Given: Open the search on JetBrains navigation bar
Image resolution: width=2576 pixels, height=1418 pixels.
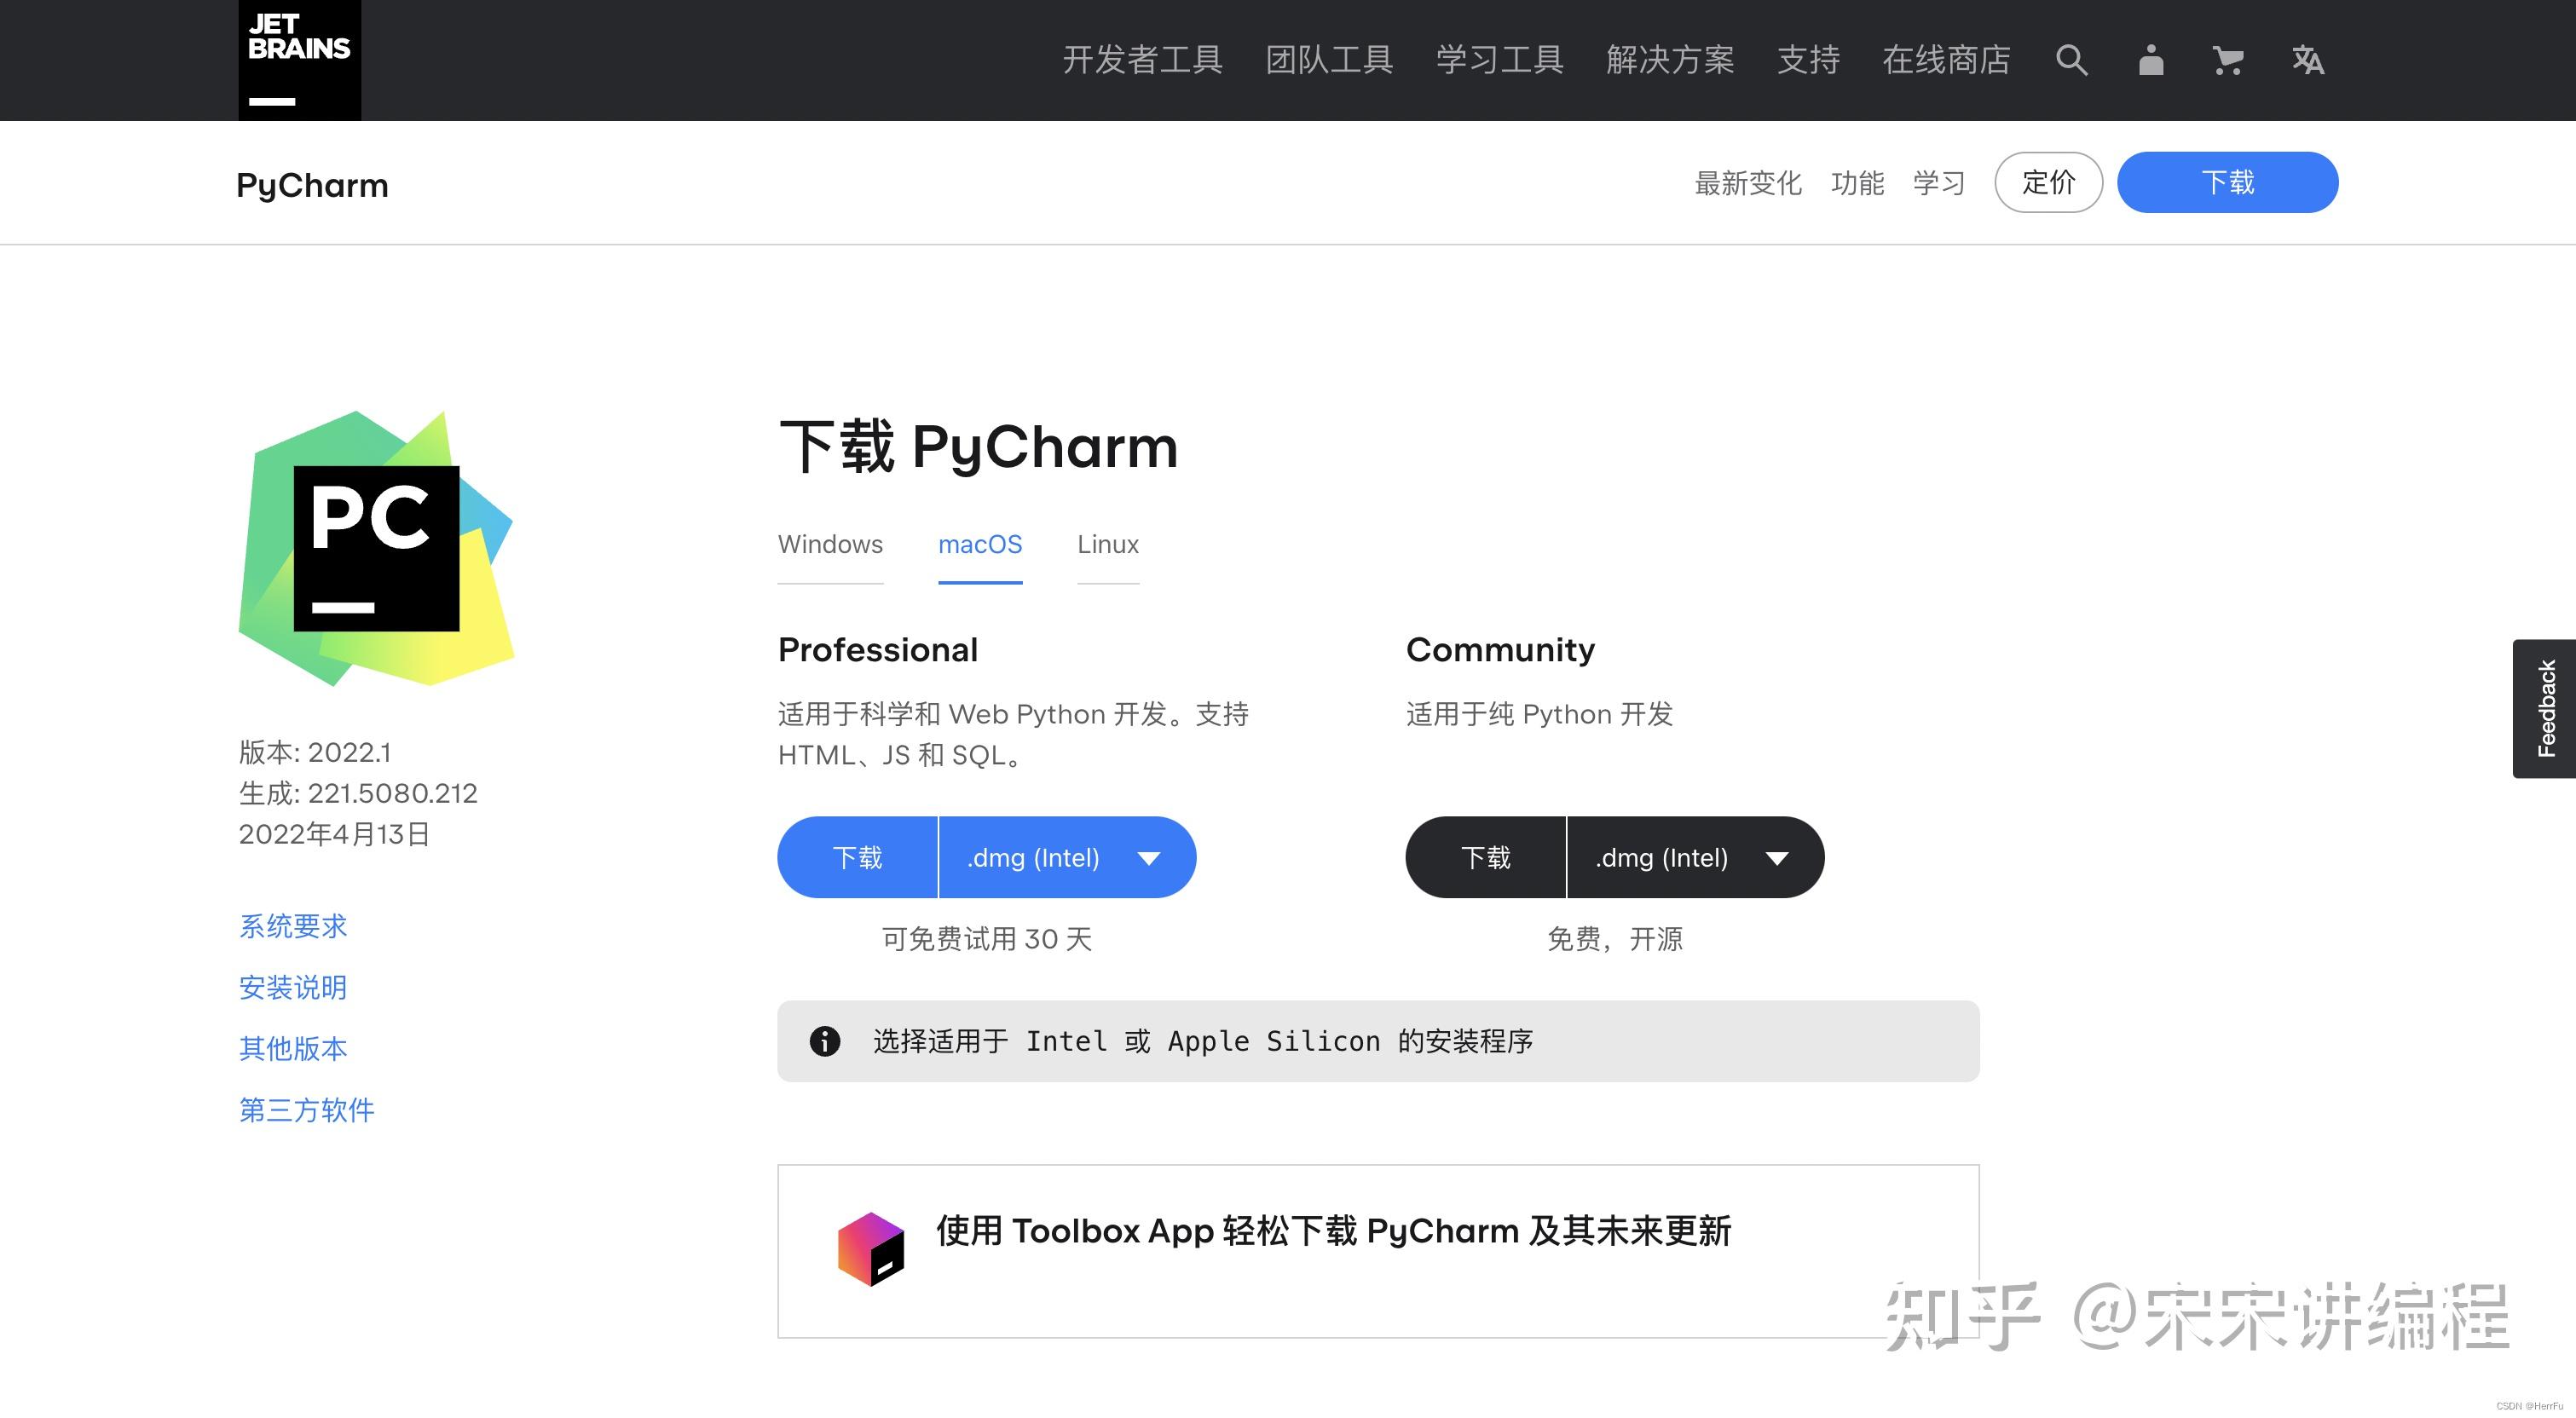Looking at the screenshot, I should tap(2072, 60).
